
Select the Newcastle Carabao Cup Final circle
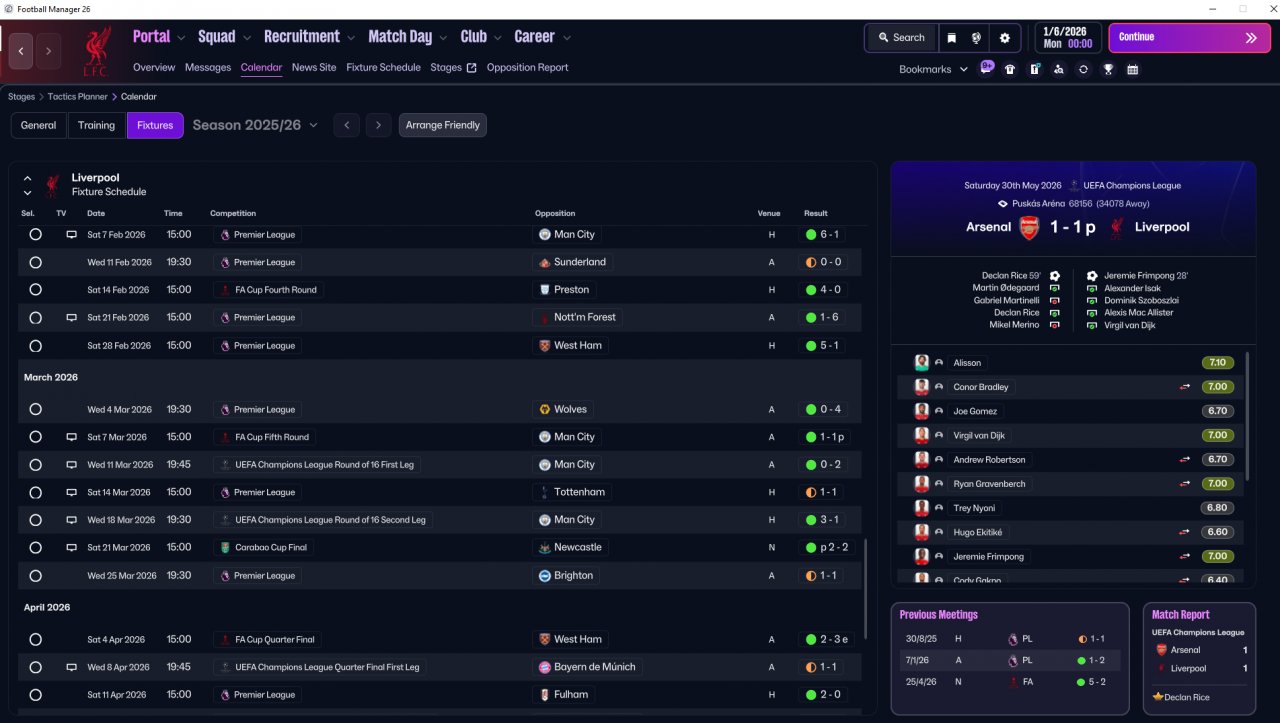(36, 548)
